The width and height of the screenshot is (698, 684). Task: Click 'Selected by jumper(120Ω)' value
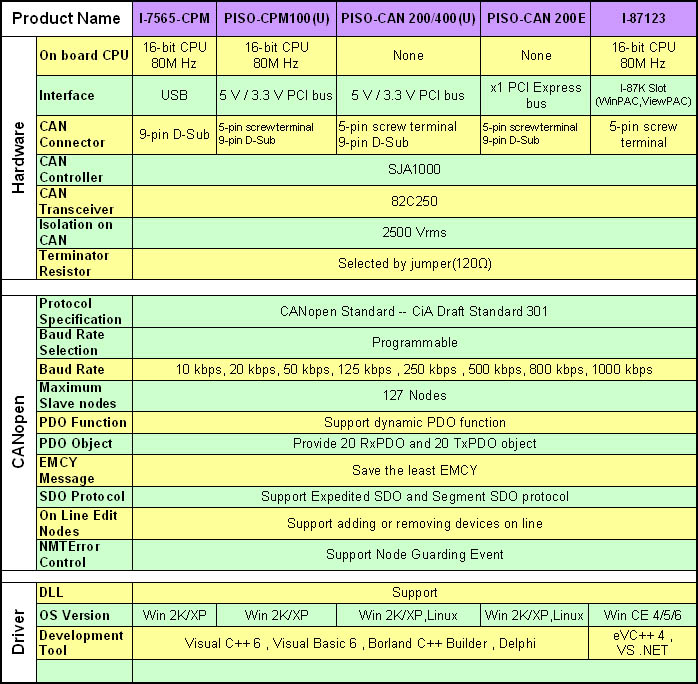tap(414, 263)
